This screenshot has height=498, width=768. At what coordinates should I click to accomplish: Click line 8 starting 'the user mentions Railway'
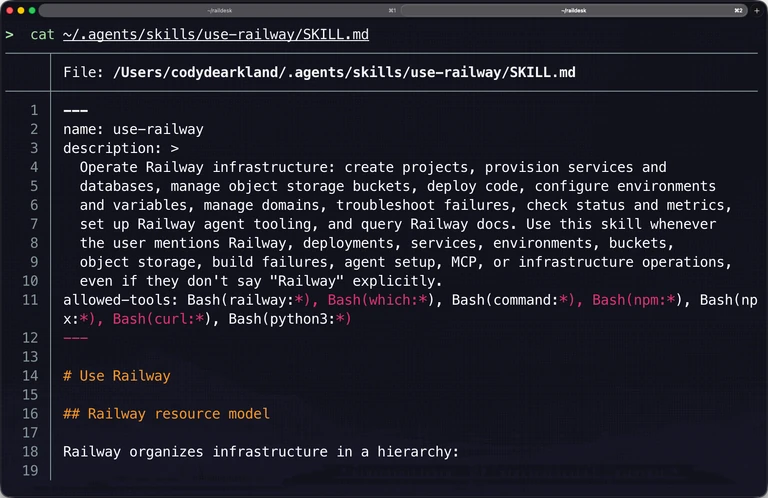point(377,243)
